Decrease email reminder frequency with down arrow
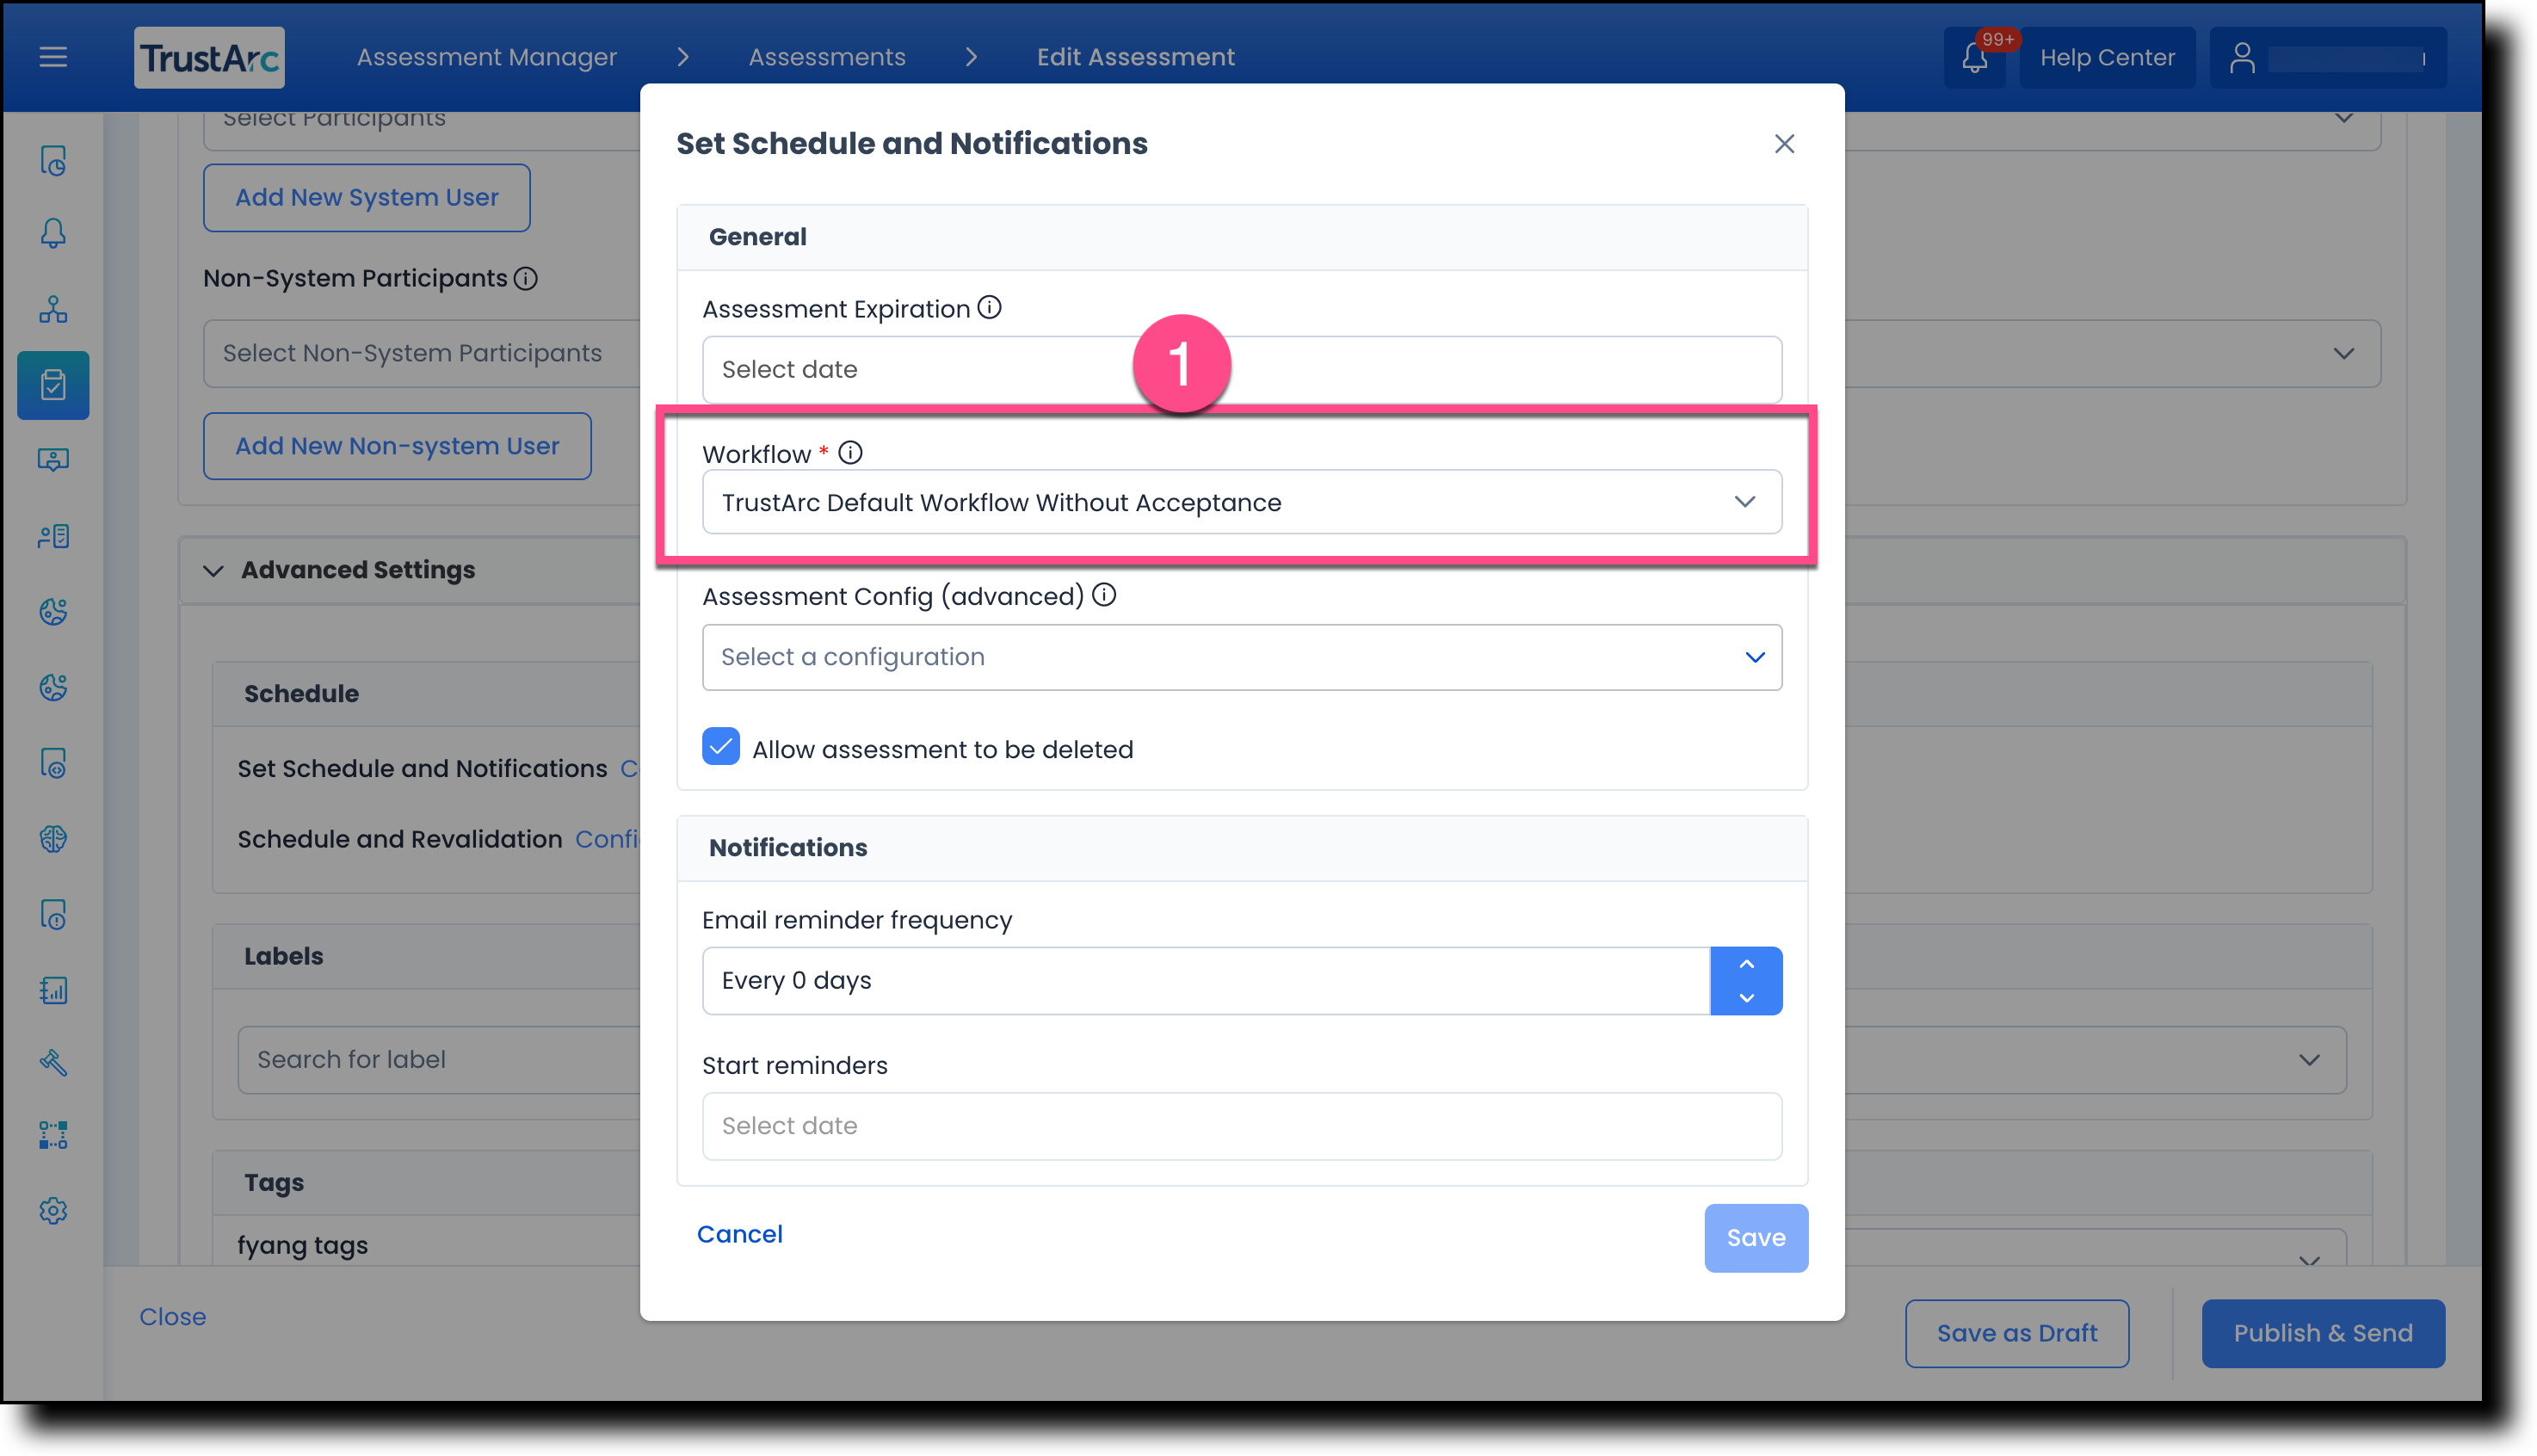 click(1746, 998)
